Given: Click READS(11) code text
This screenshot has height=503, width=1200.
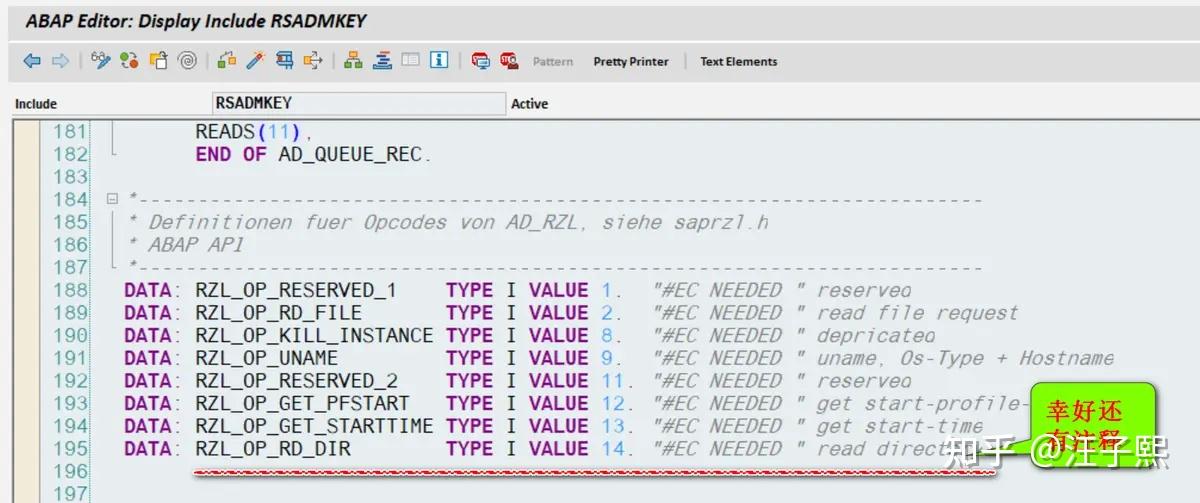Looking at the screenshot, I should [x=254, y=131].
